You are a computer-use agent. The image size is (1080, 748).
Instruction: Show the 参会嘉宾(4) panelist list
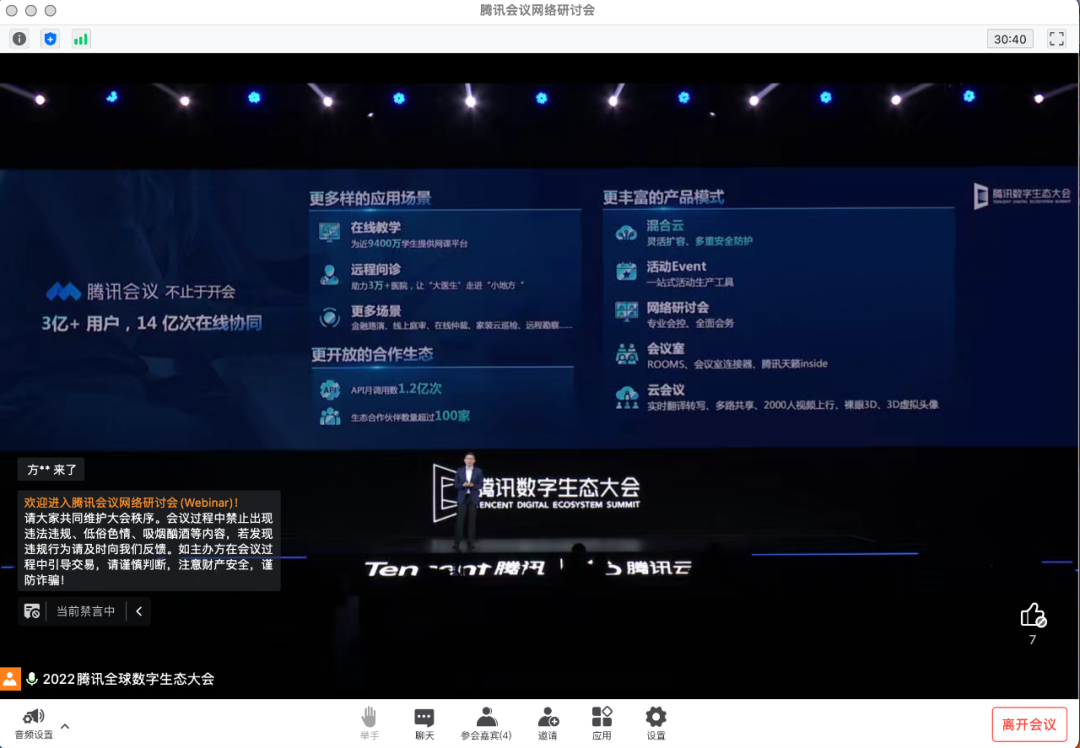click(486, 723)
